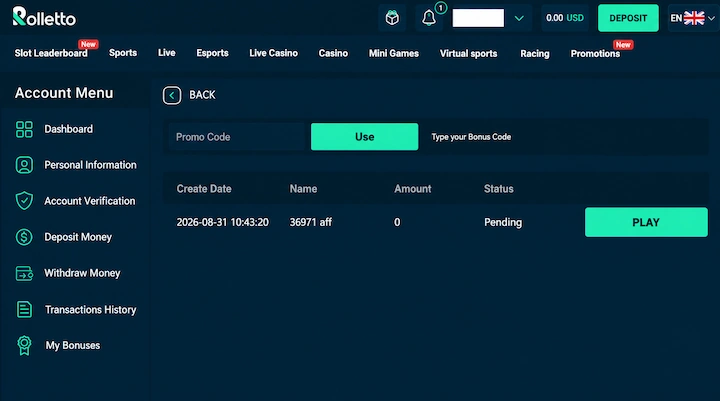Click the back arrow icon
The height and width of the screenshot is (401, 720).
172,95
